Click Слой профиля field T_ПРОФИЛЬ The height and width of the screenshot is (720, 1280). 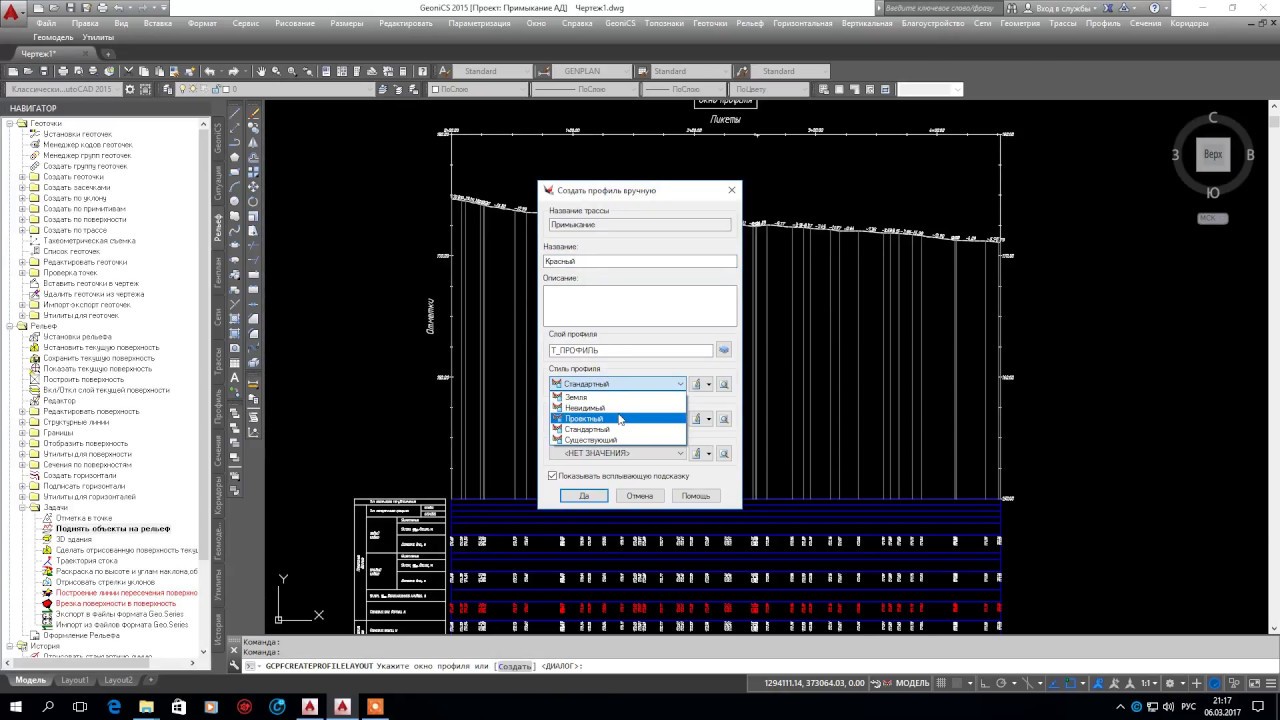631,350
